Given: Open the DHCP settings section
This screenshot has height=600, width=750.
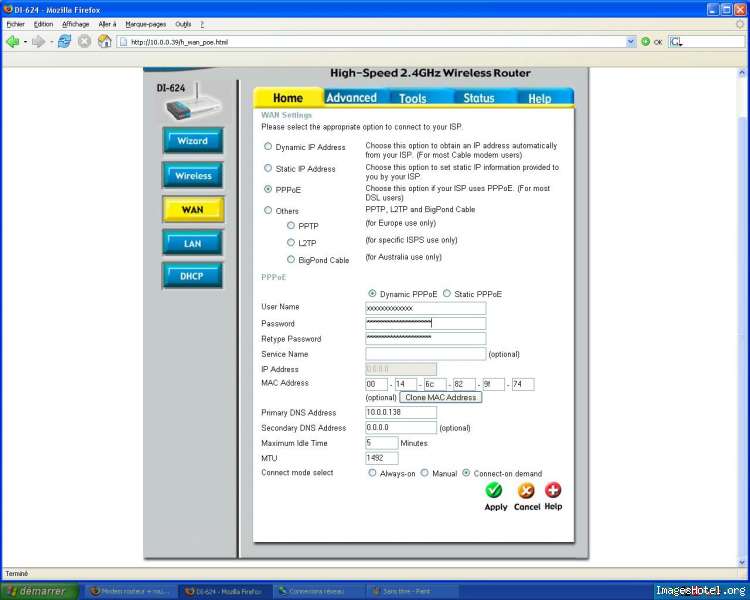Looking at the screenshot, I should 193,276.
